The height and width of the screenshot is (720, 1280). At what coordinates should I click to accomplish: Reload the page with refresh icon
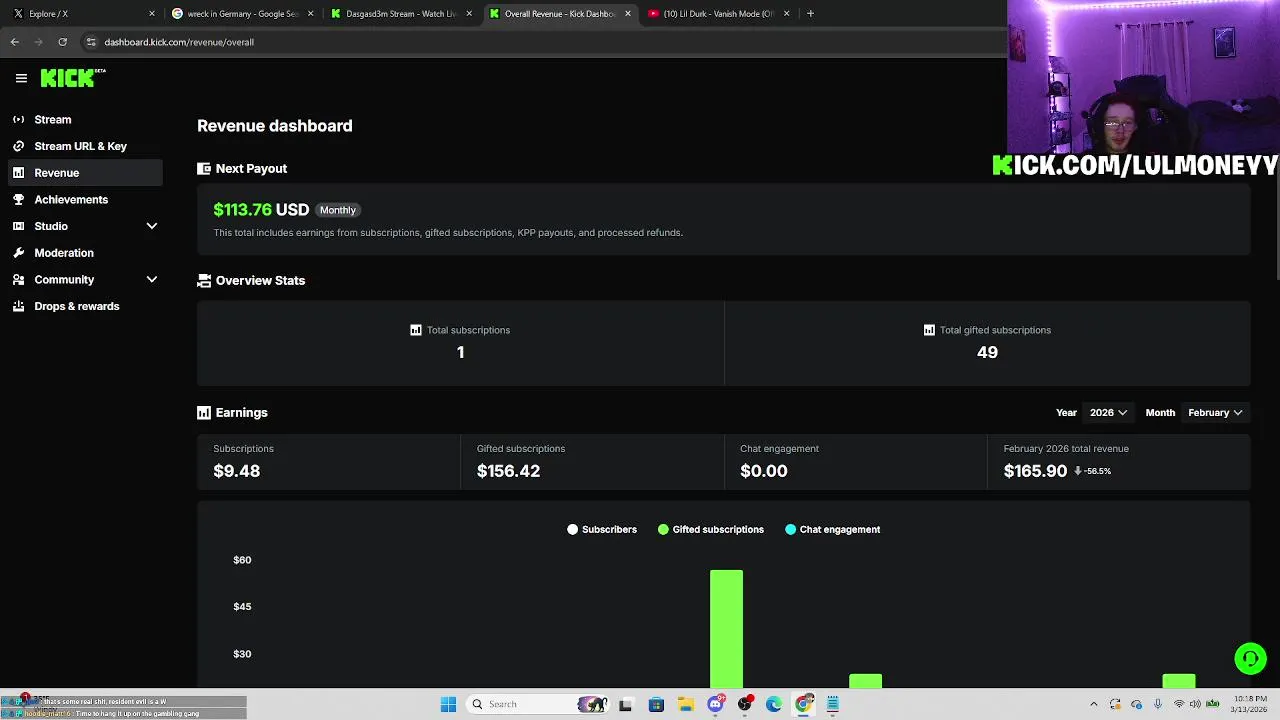(x=62, y=42)
